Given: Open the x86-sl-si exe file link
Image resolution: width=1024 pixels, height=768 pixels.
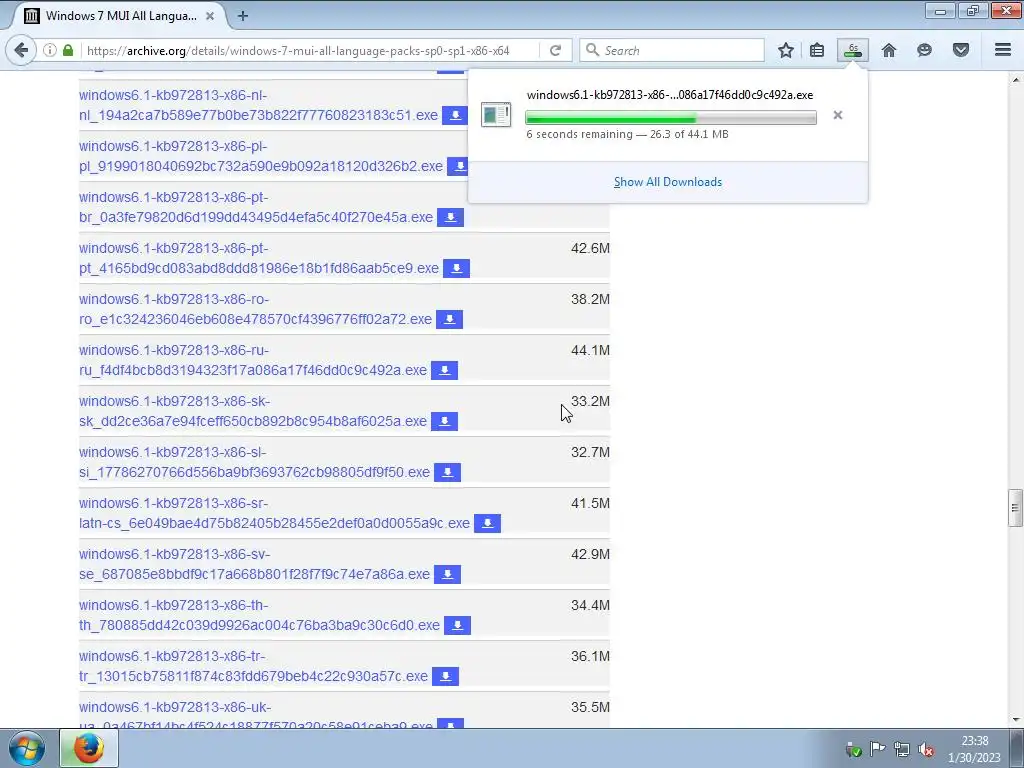Looking at the screenshot, I should tap(255, 462).
